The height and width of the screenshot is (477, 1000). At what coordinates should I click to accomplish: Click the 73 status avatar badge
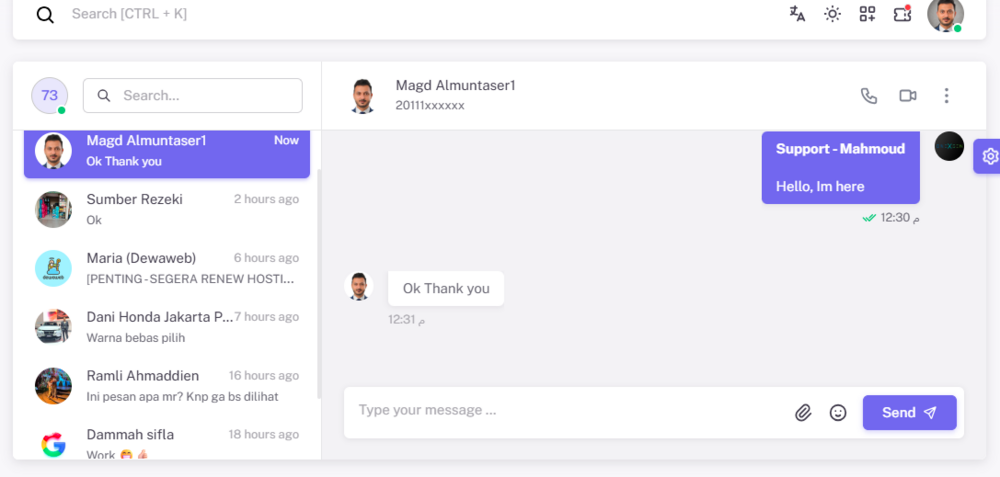tap(50, 96)
